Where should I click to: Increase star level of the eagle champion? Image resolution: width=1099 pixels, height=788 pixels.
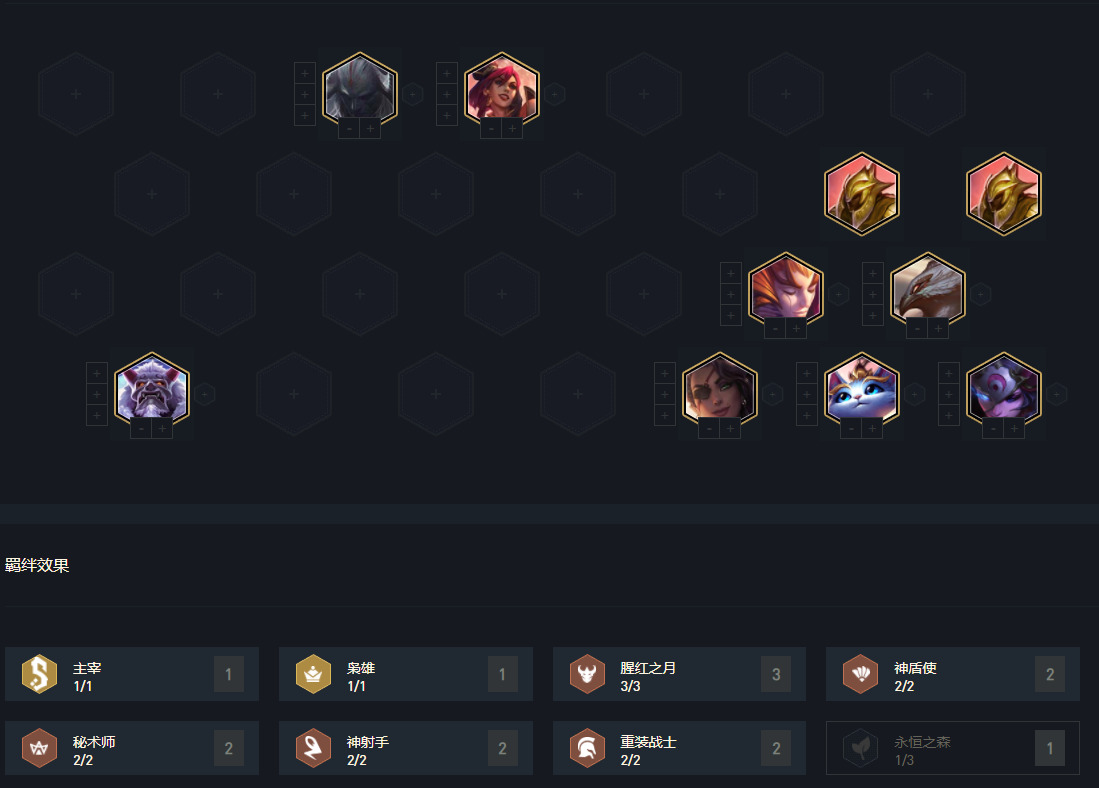tap(938, 328)
